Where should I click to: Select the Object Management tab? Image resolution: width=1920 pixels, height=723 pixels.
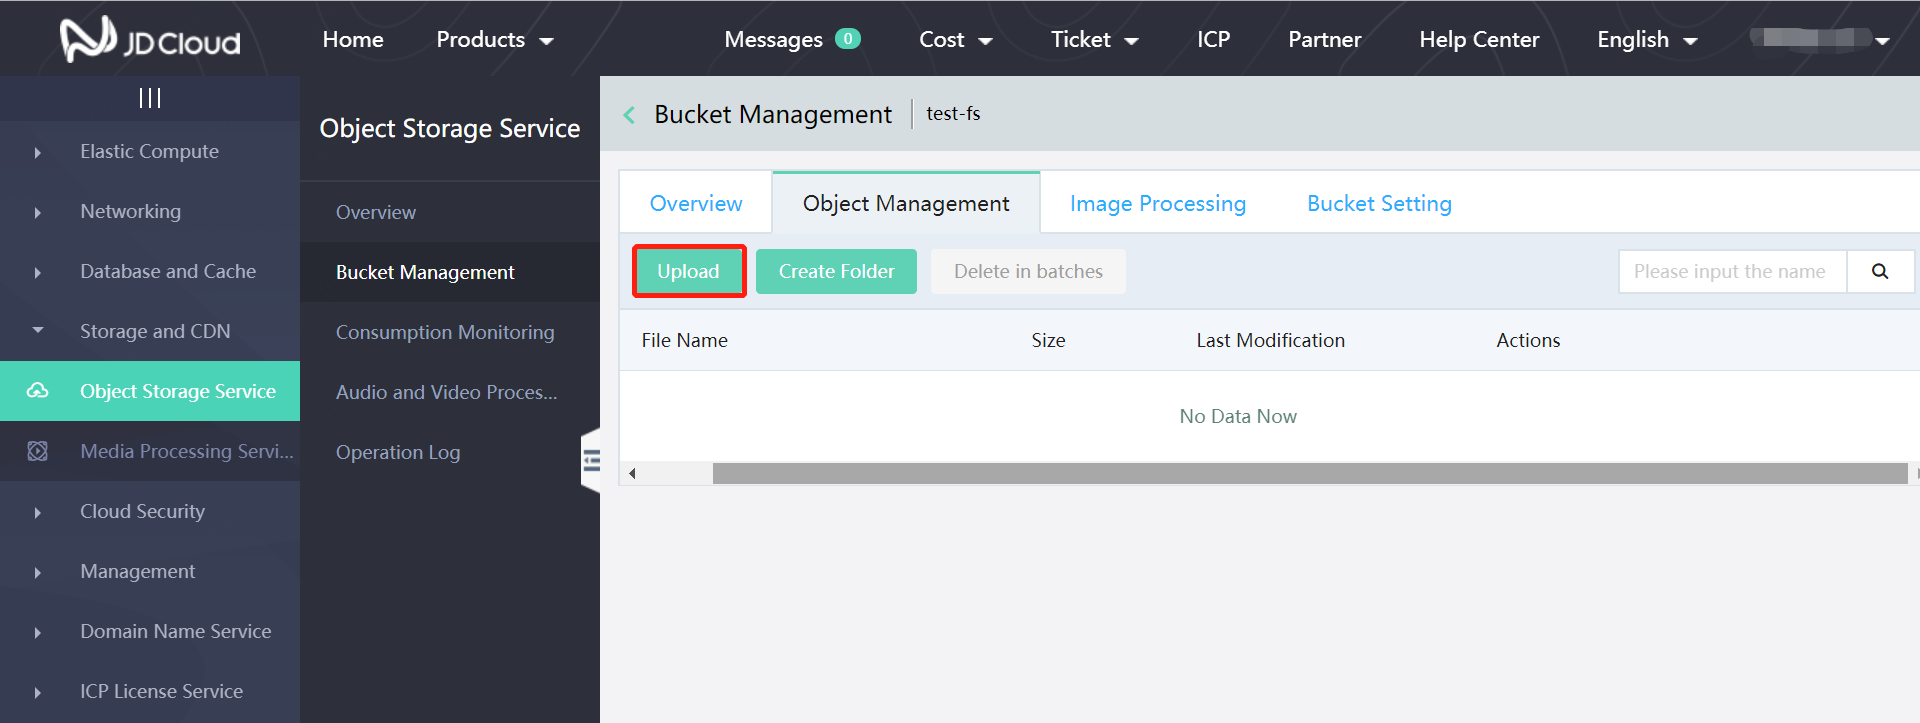906,203
